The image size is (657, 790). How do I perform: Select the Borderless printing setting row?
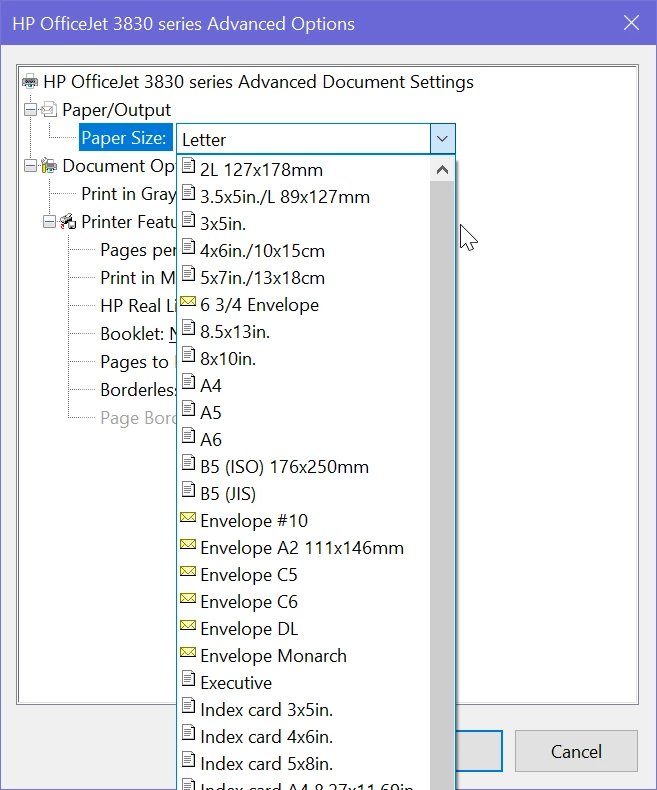(x=138, y=390)
